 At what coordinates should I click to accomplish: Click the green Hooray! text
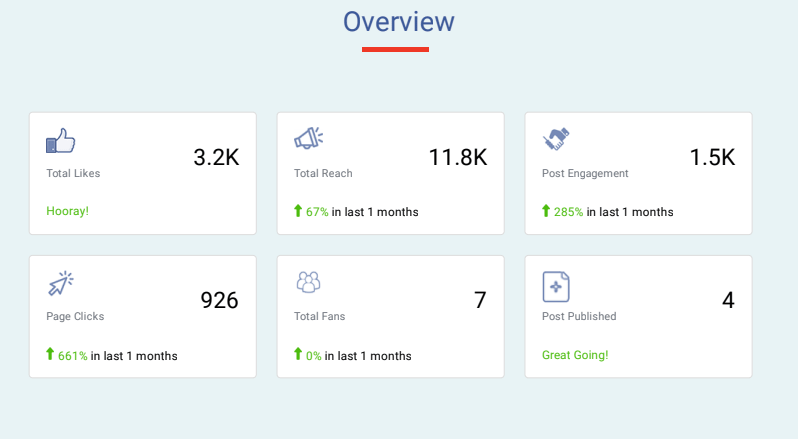point(68,211)
